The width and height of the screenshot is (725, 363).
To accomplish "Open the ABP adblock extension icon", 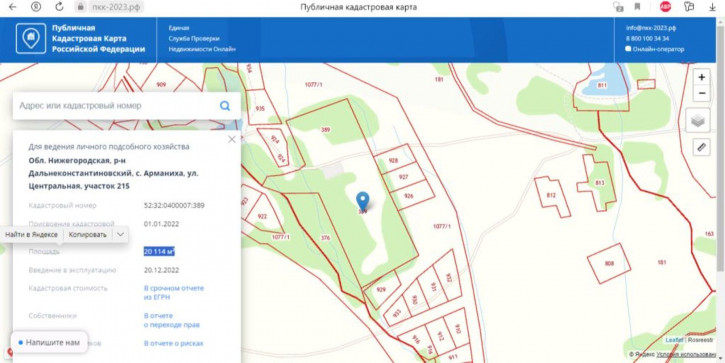I will [x=665, y=6].
